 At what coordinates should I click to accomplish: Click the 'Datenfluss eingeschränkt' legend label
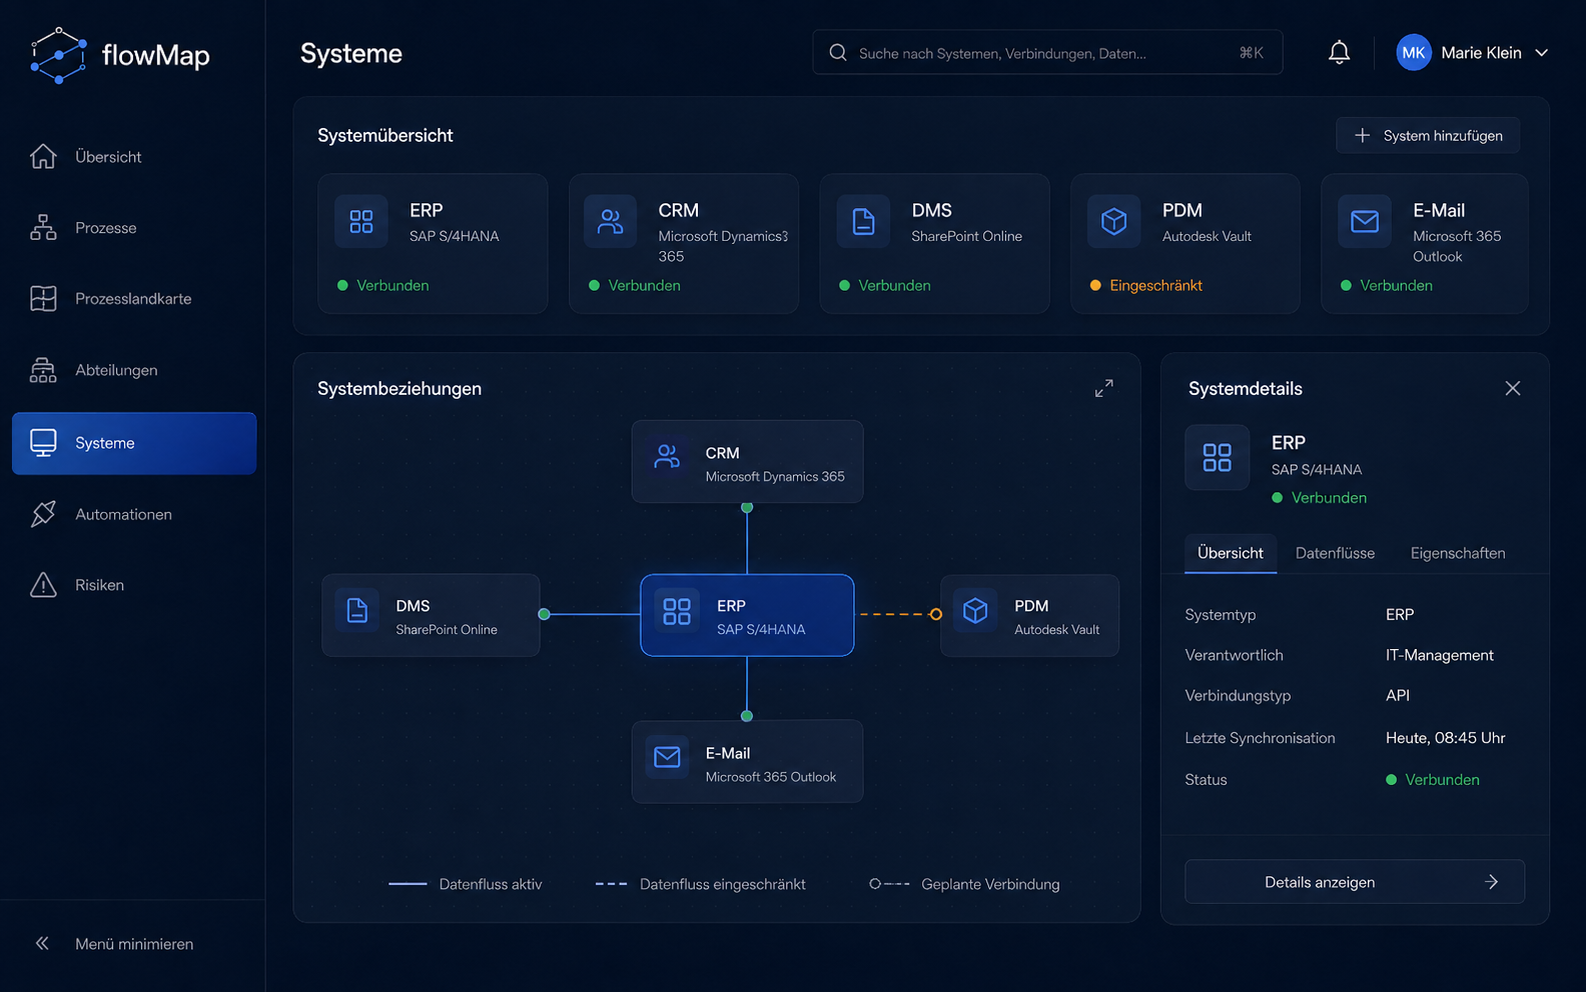(722, 884)
